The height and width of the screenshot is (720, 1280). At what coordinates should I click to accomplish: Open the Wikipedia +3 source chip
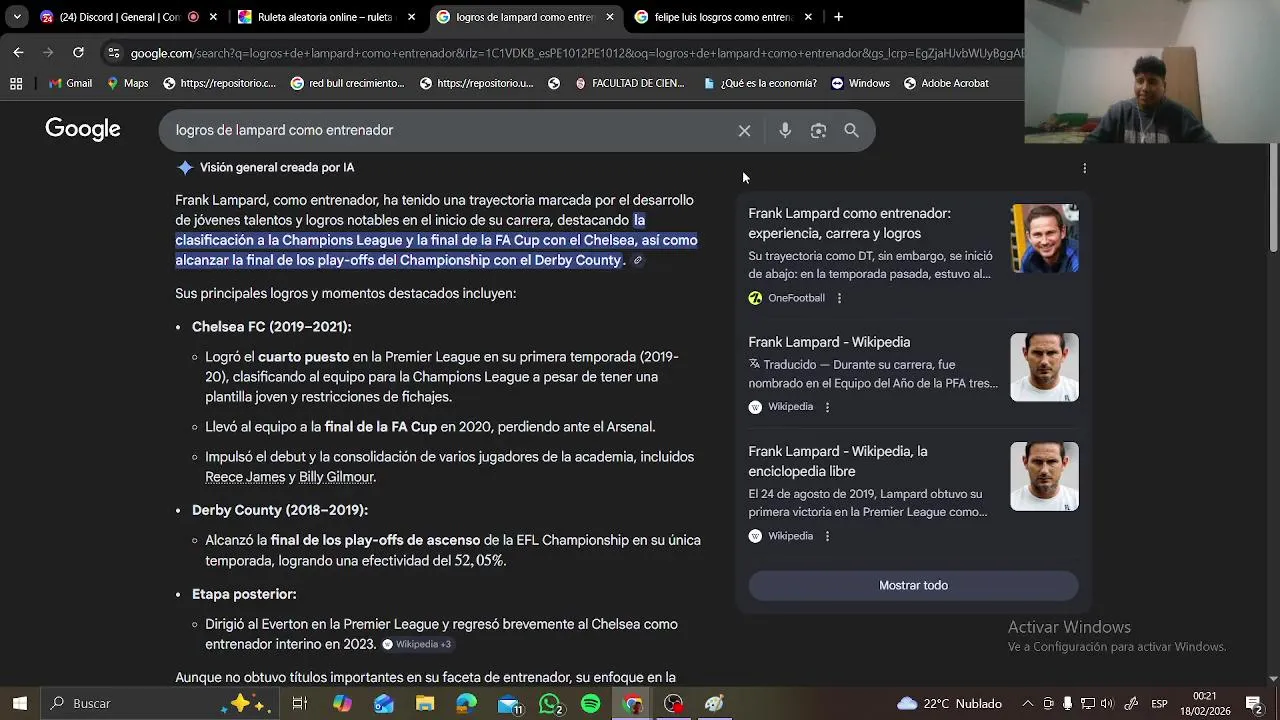point(418,645)
